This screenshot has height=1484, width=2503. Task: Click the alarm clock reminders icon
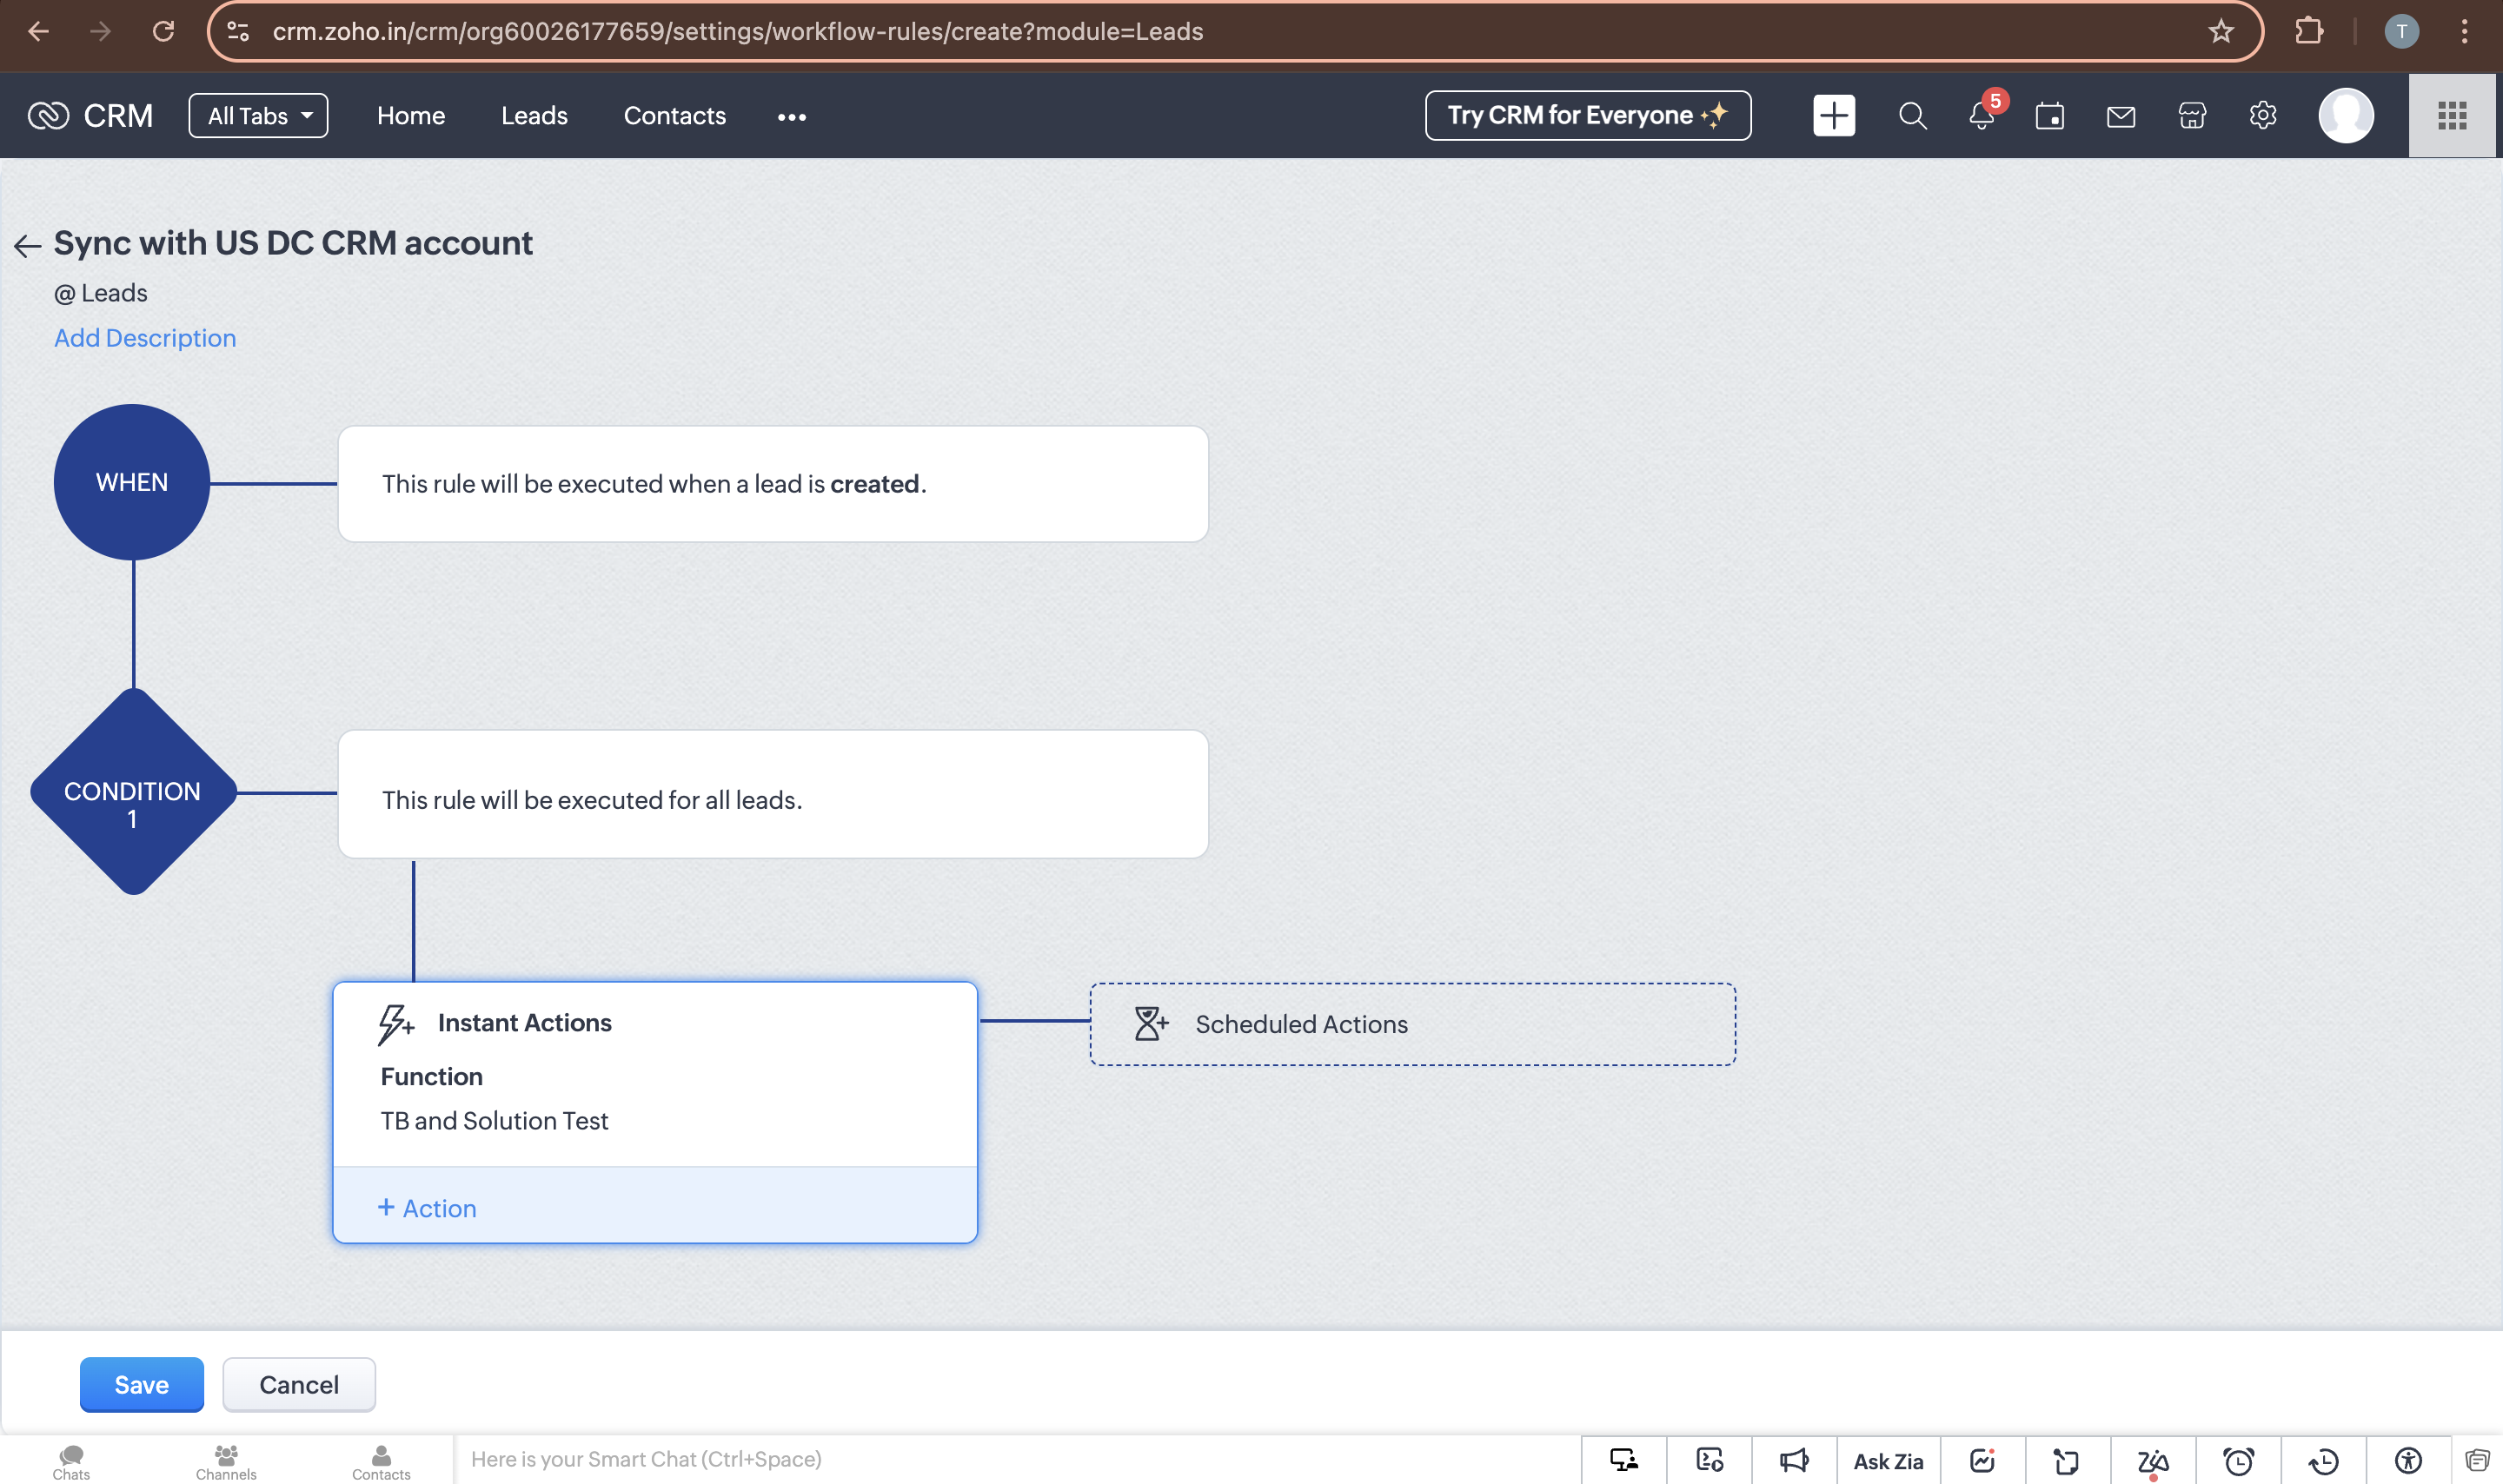[x=2238, y=1461]
